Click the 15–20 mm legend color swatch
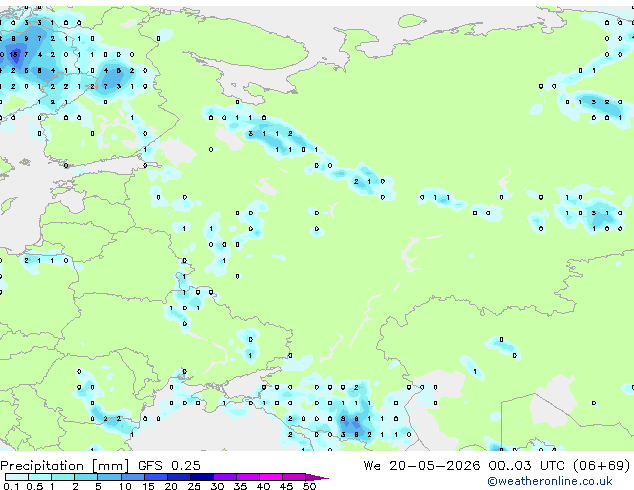Image resolution: width=634 pixels, height=490 pixels. click(156, 477)
